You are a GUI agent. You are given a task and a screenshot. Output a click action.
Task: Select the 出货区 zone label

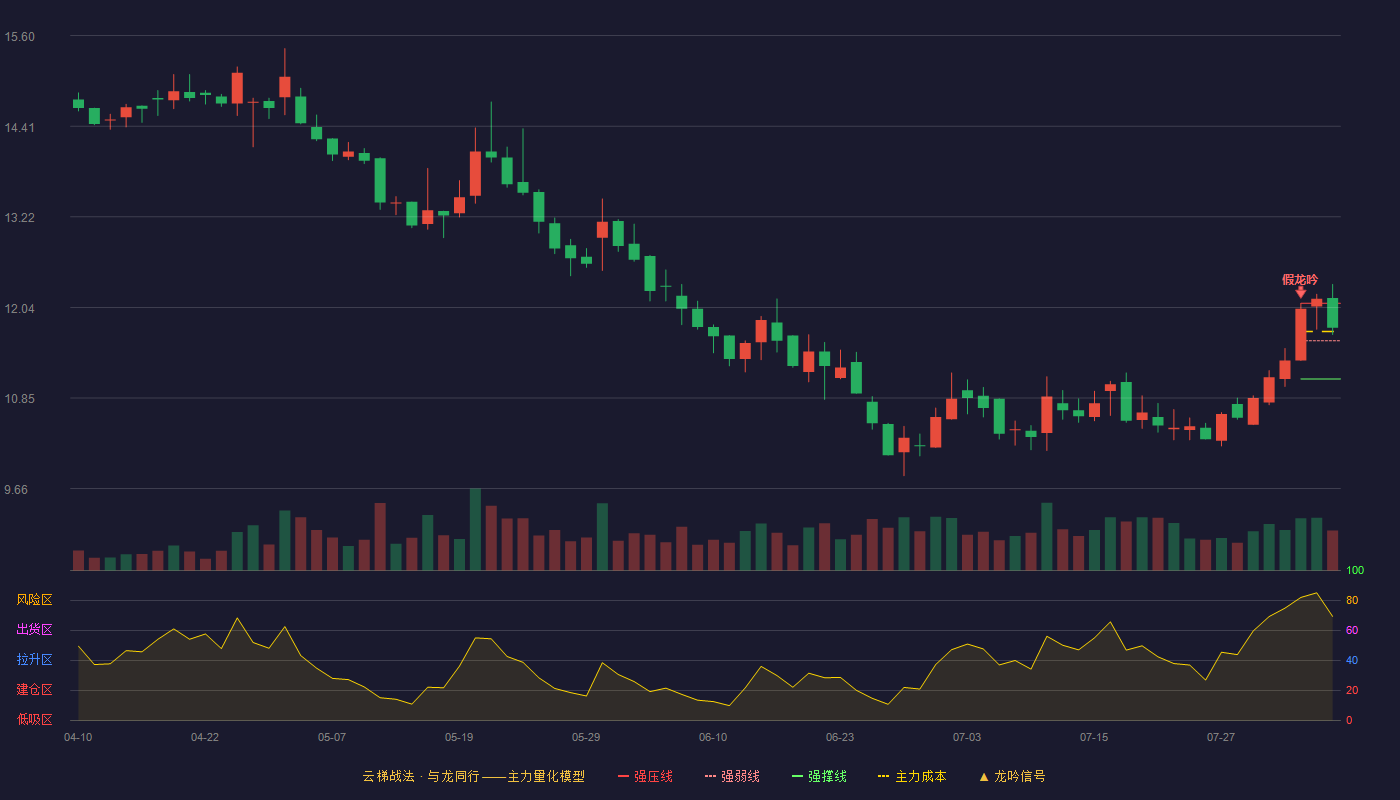[x=34, y=630]
